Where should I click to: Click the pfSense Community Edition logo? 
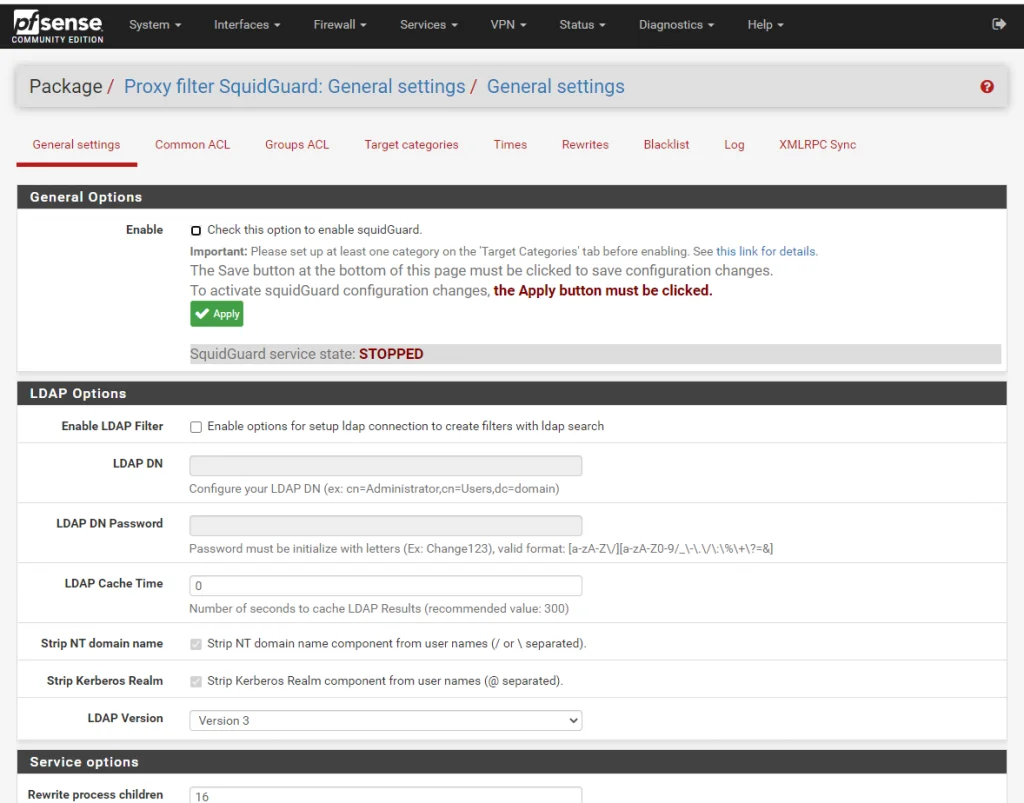tap(57, 27)
